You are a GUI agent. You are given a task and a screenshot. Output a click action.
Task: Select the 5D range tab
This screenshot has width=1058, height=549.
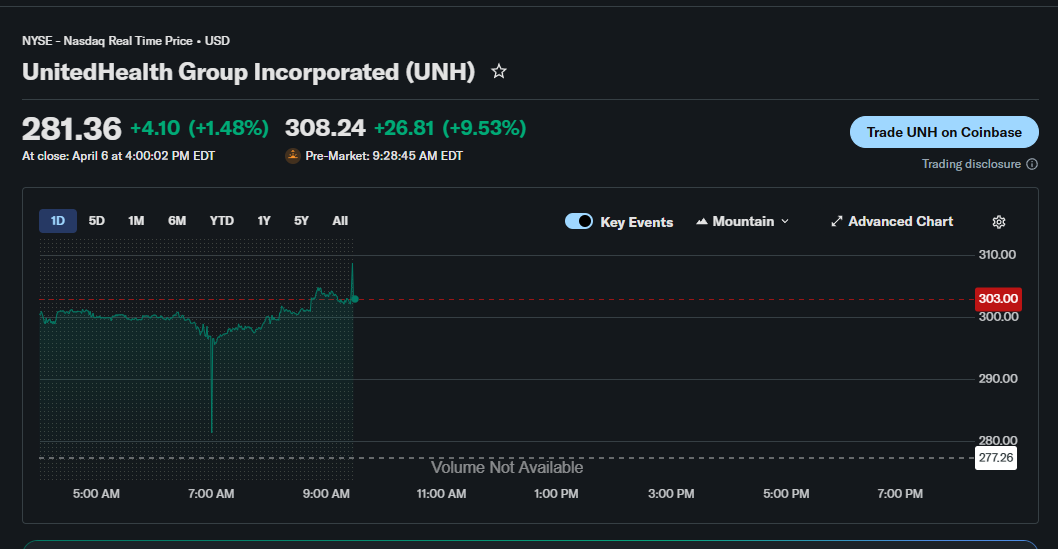coord(96,221)
